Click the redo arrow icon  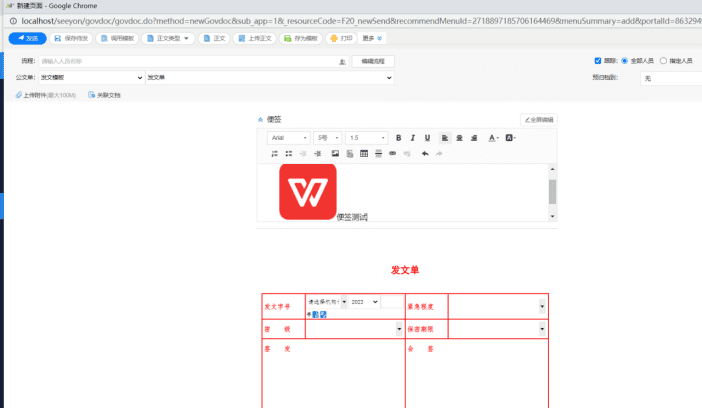pyautogui.click(x=439, y=154)
